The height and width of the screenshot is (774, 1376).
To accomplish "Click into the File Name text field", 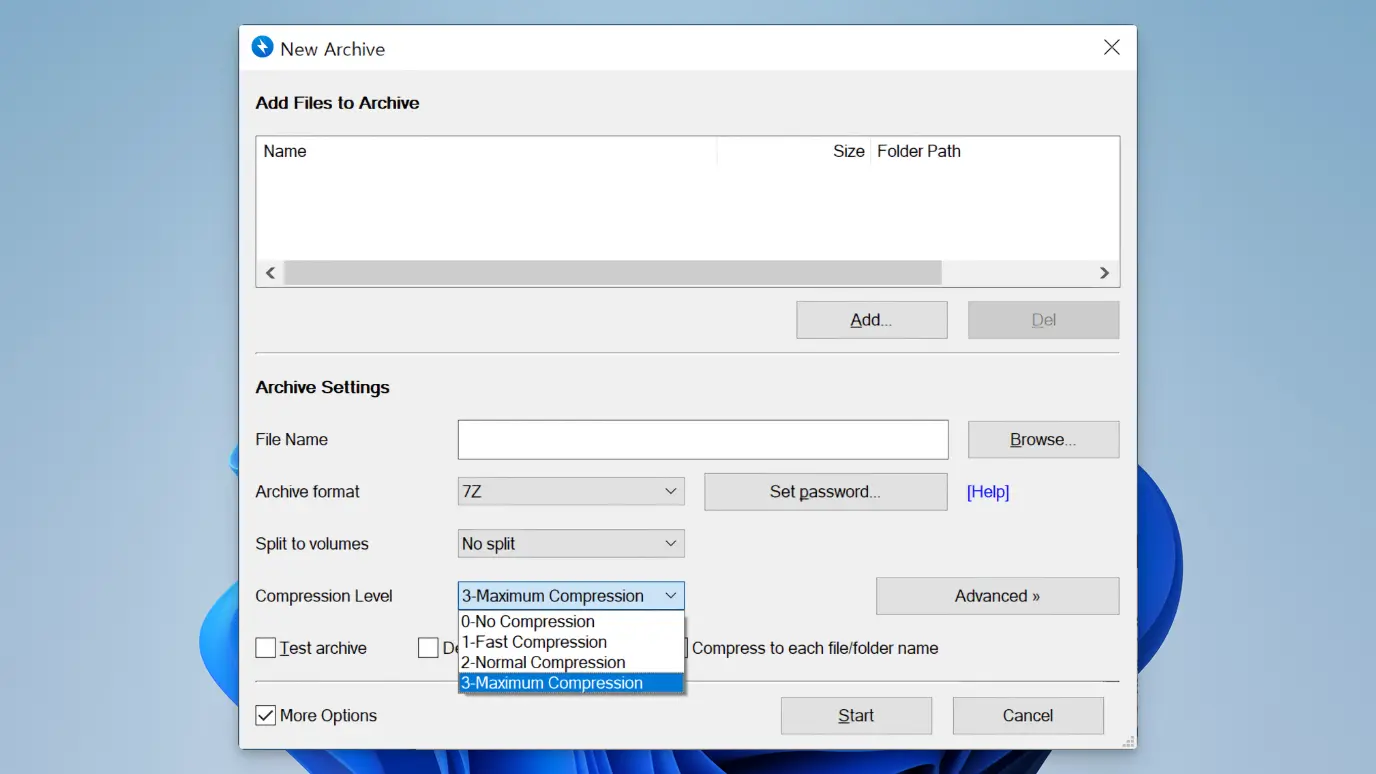I will point(702,440).
